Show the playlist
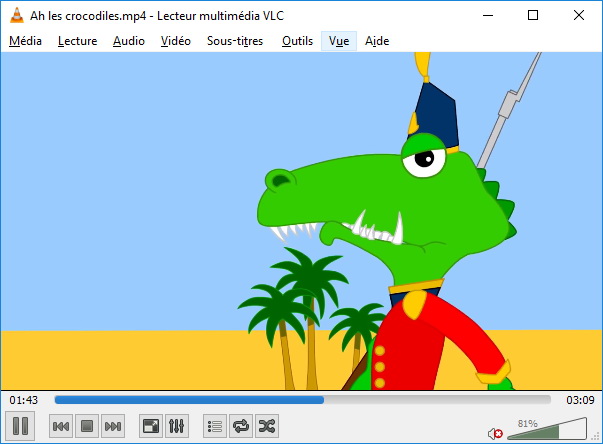 coord(215,426)
